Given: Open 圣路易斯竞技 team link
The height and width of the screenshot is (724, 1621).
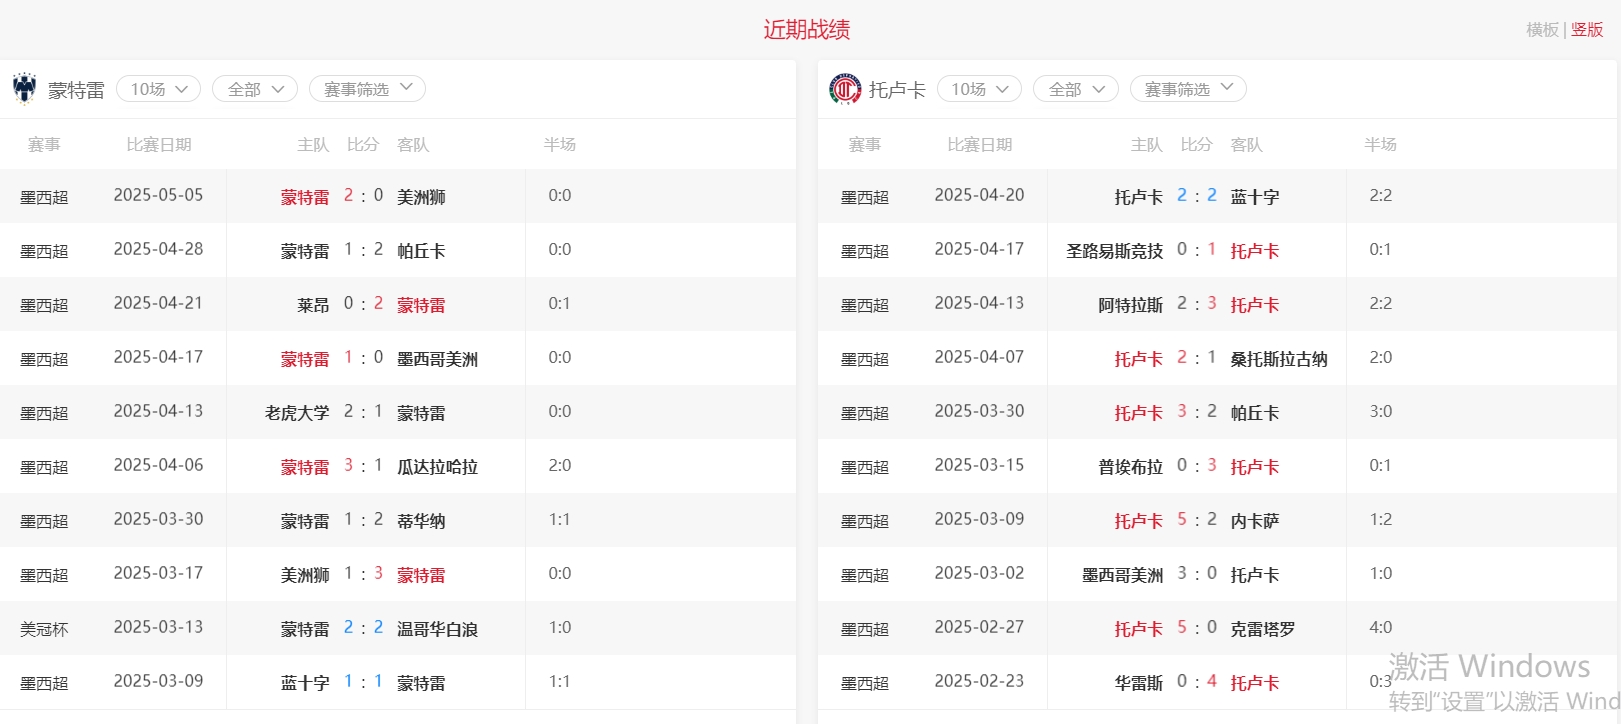Looking at the screenshot, I should coord(1114,251).
